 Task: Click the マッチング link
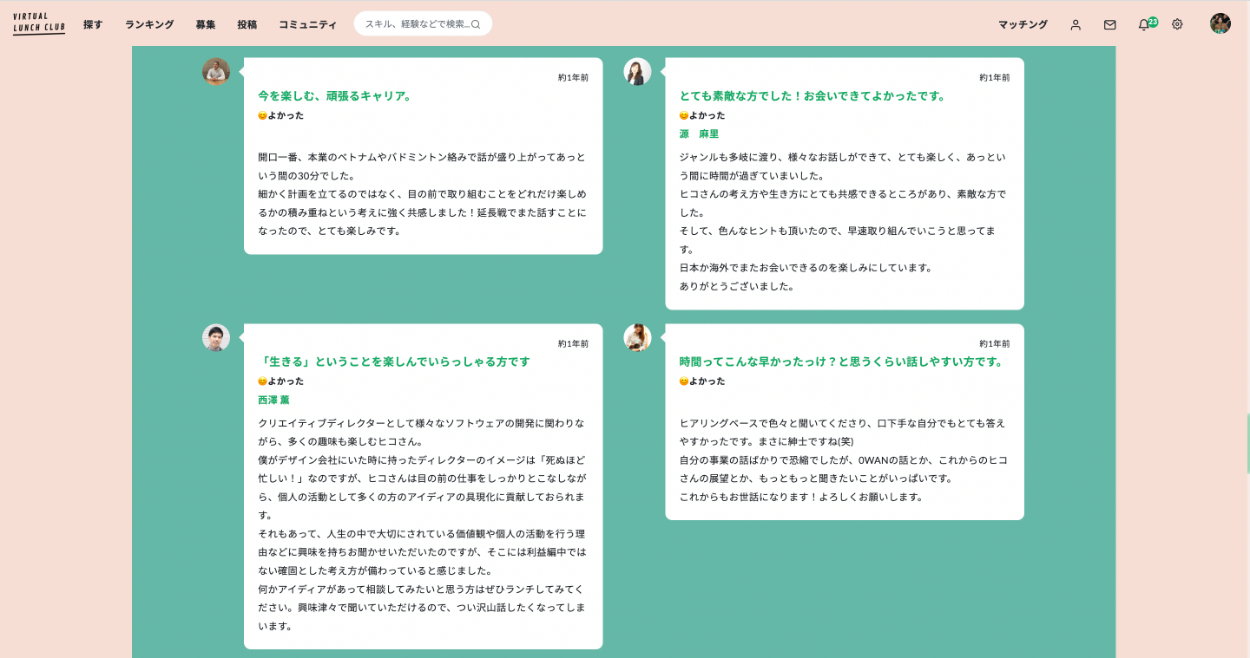[x=1022, y=25]
